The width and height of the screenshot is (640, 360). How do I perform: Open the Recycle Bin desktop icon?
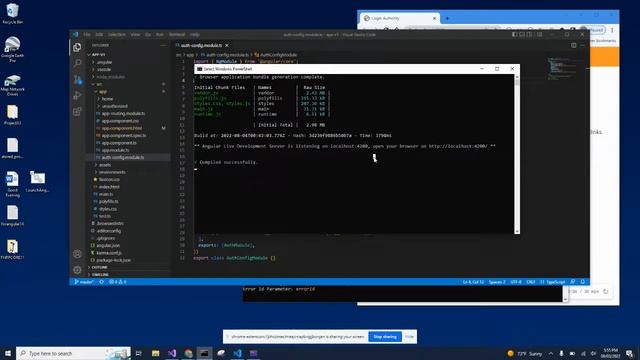(12, 13)
